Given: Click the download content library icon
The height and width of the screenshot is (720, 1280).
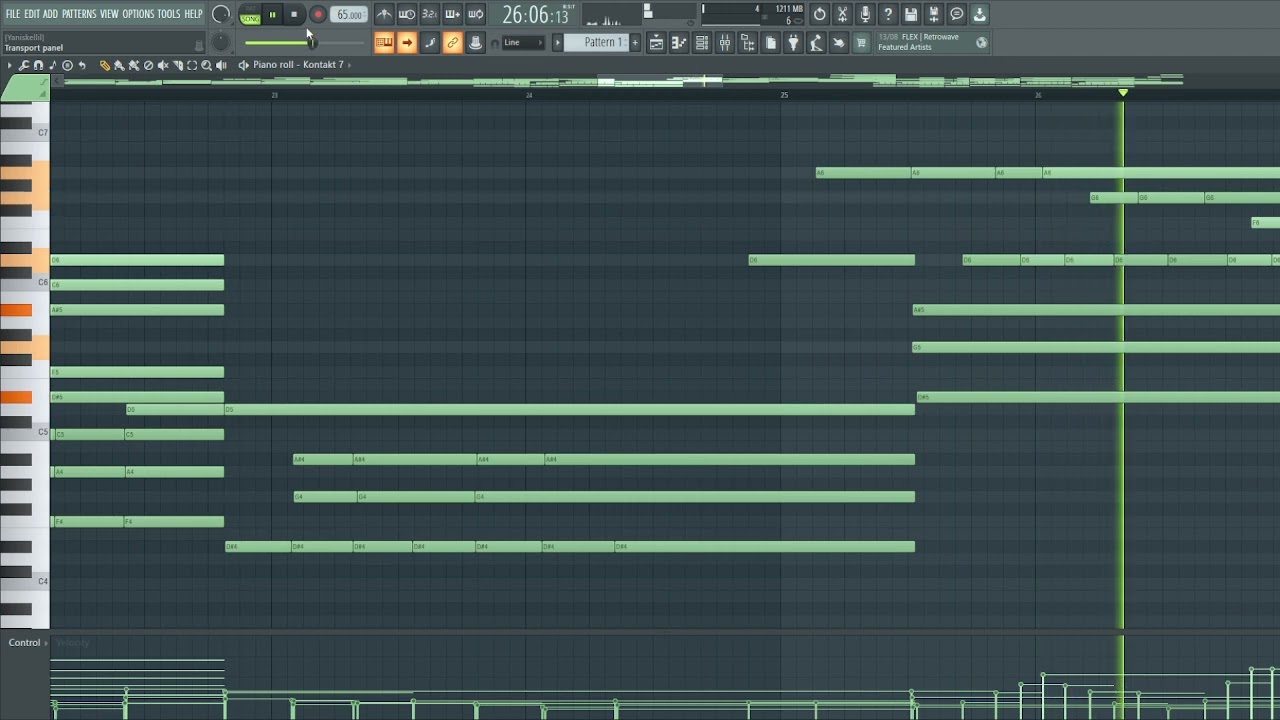Looking at the screenshot, I should point(980,14).
